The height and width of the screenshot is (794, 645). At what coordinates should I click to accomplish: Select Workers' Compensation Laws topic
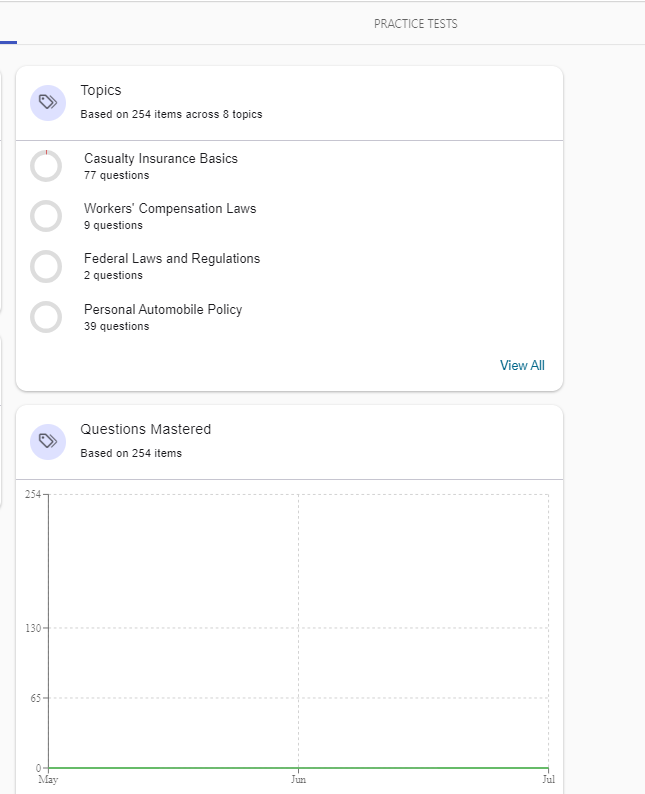(170, 208)
